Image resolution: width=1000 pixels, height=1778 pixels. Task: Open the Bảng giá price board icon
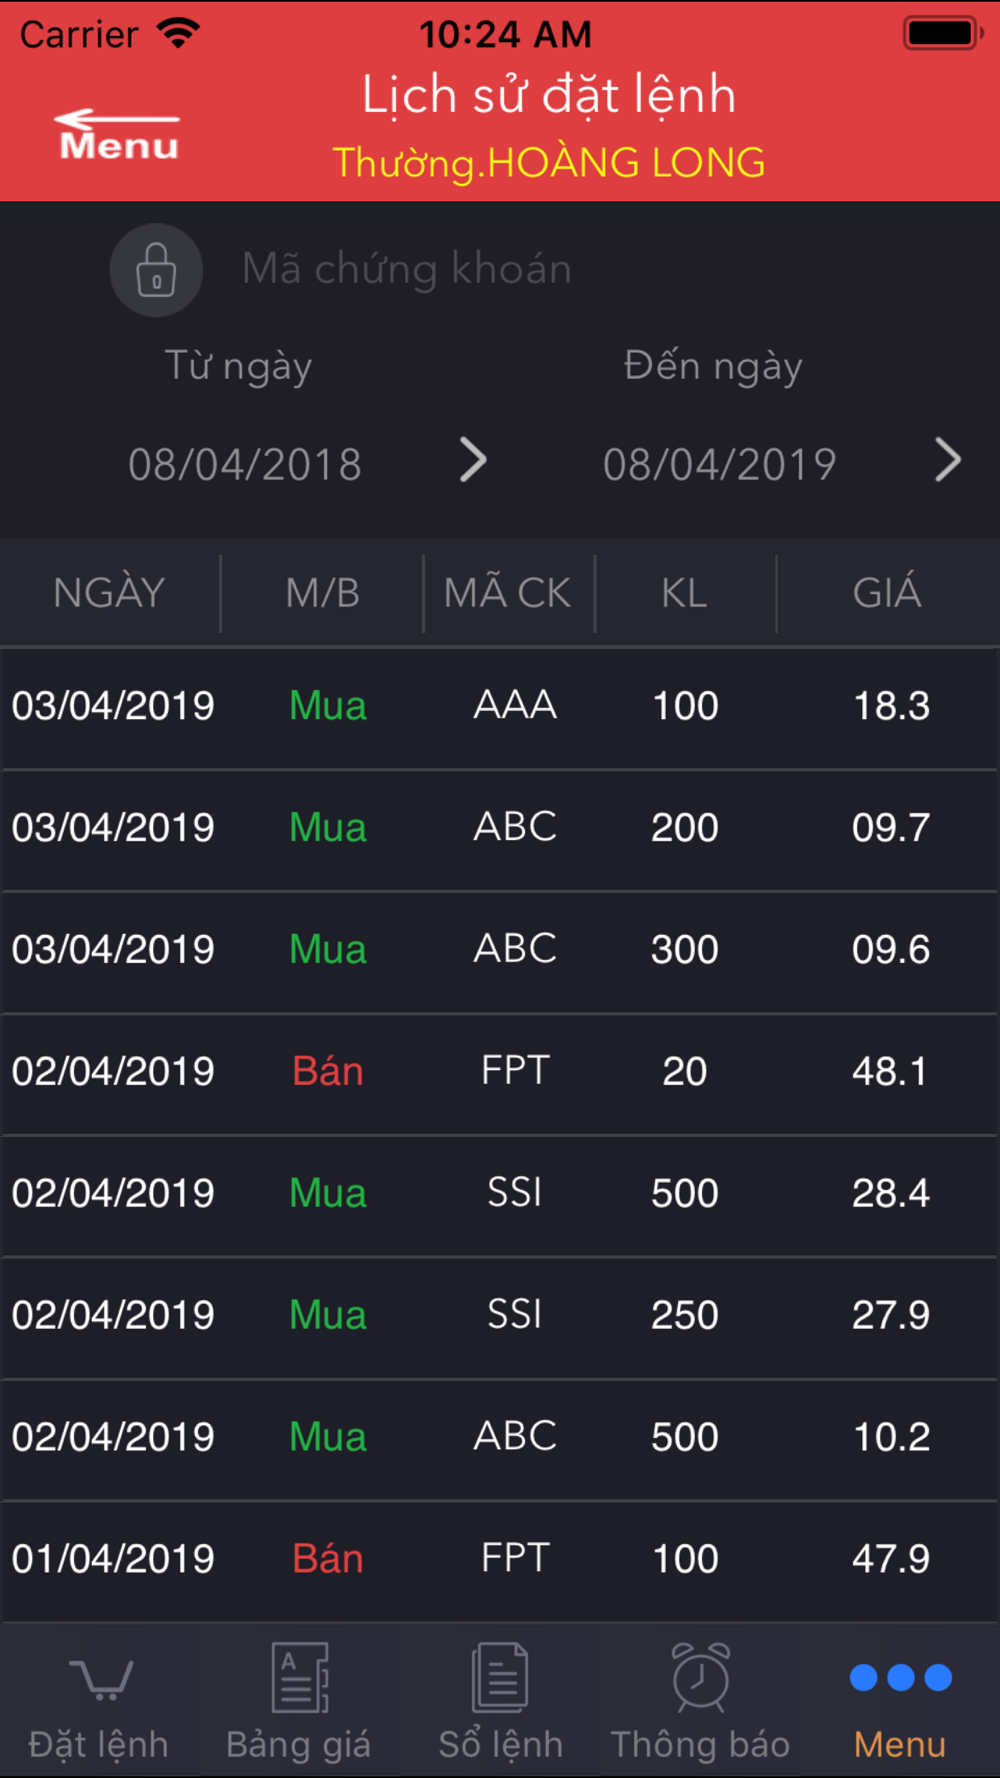coord(300,1677)
